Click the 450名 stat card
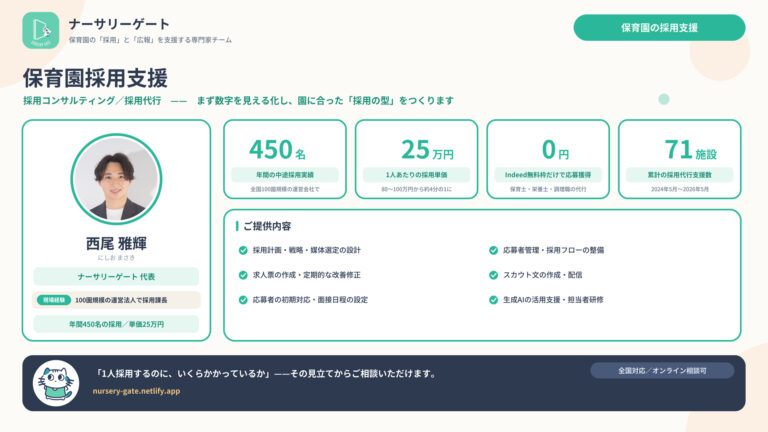768x432 pixels. point(285,159)
